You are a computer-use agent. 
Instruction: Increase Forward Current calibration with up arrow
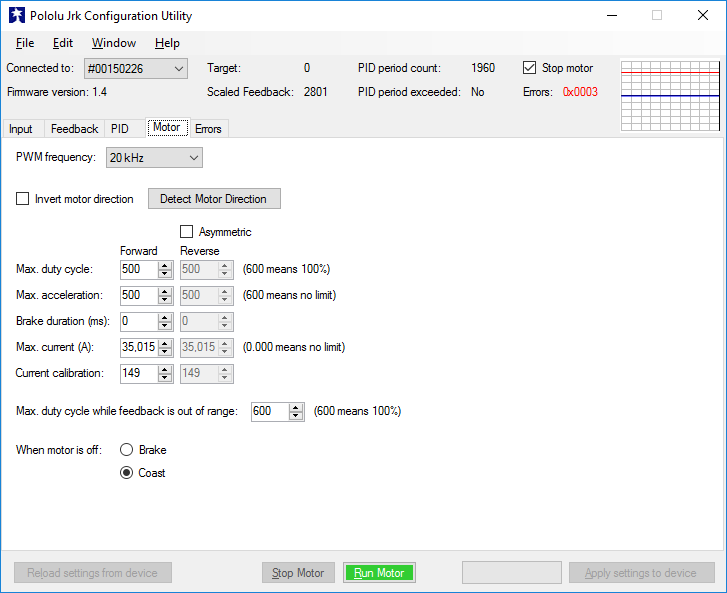(x=165, y=370)
